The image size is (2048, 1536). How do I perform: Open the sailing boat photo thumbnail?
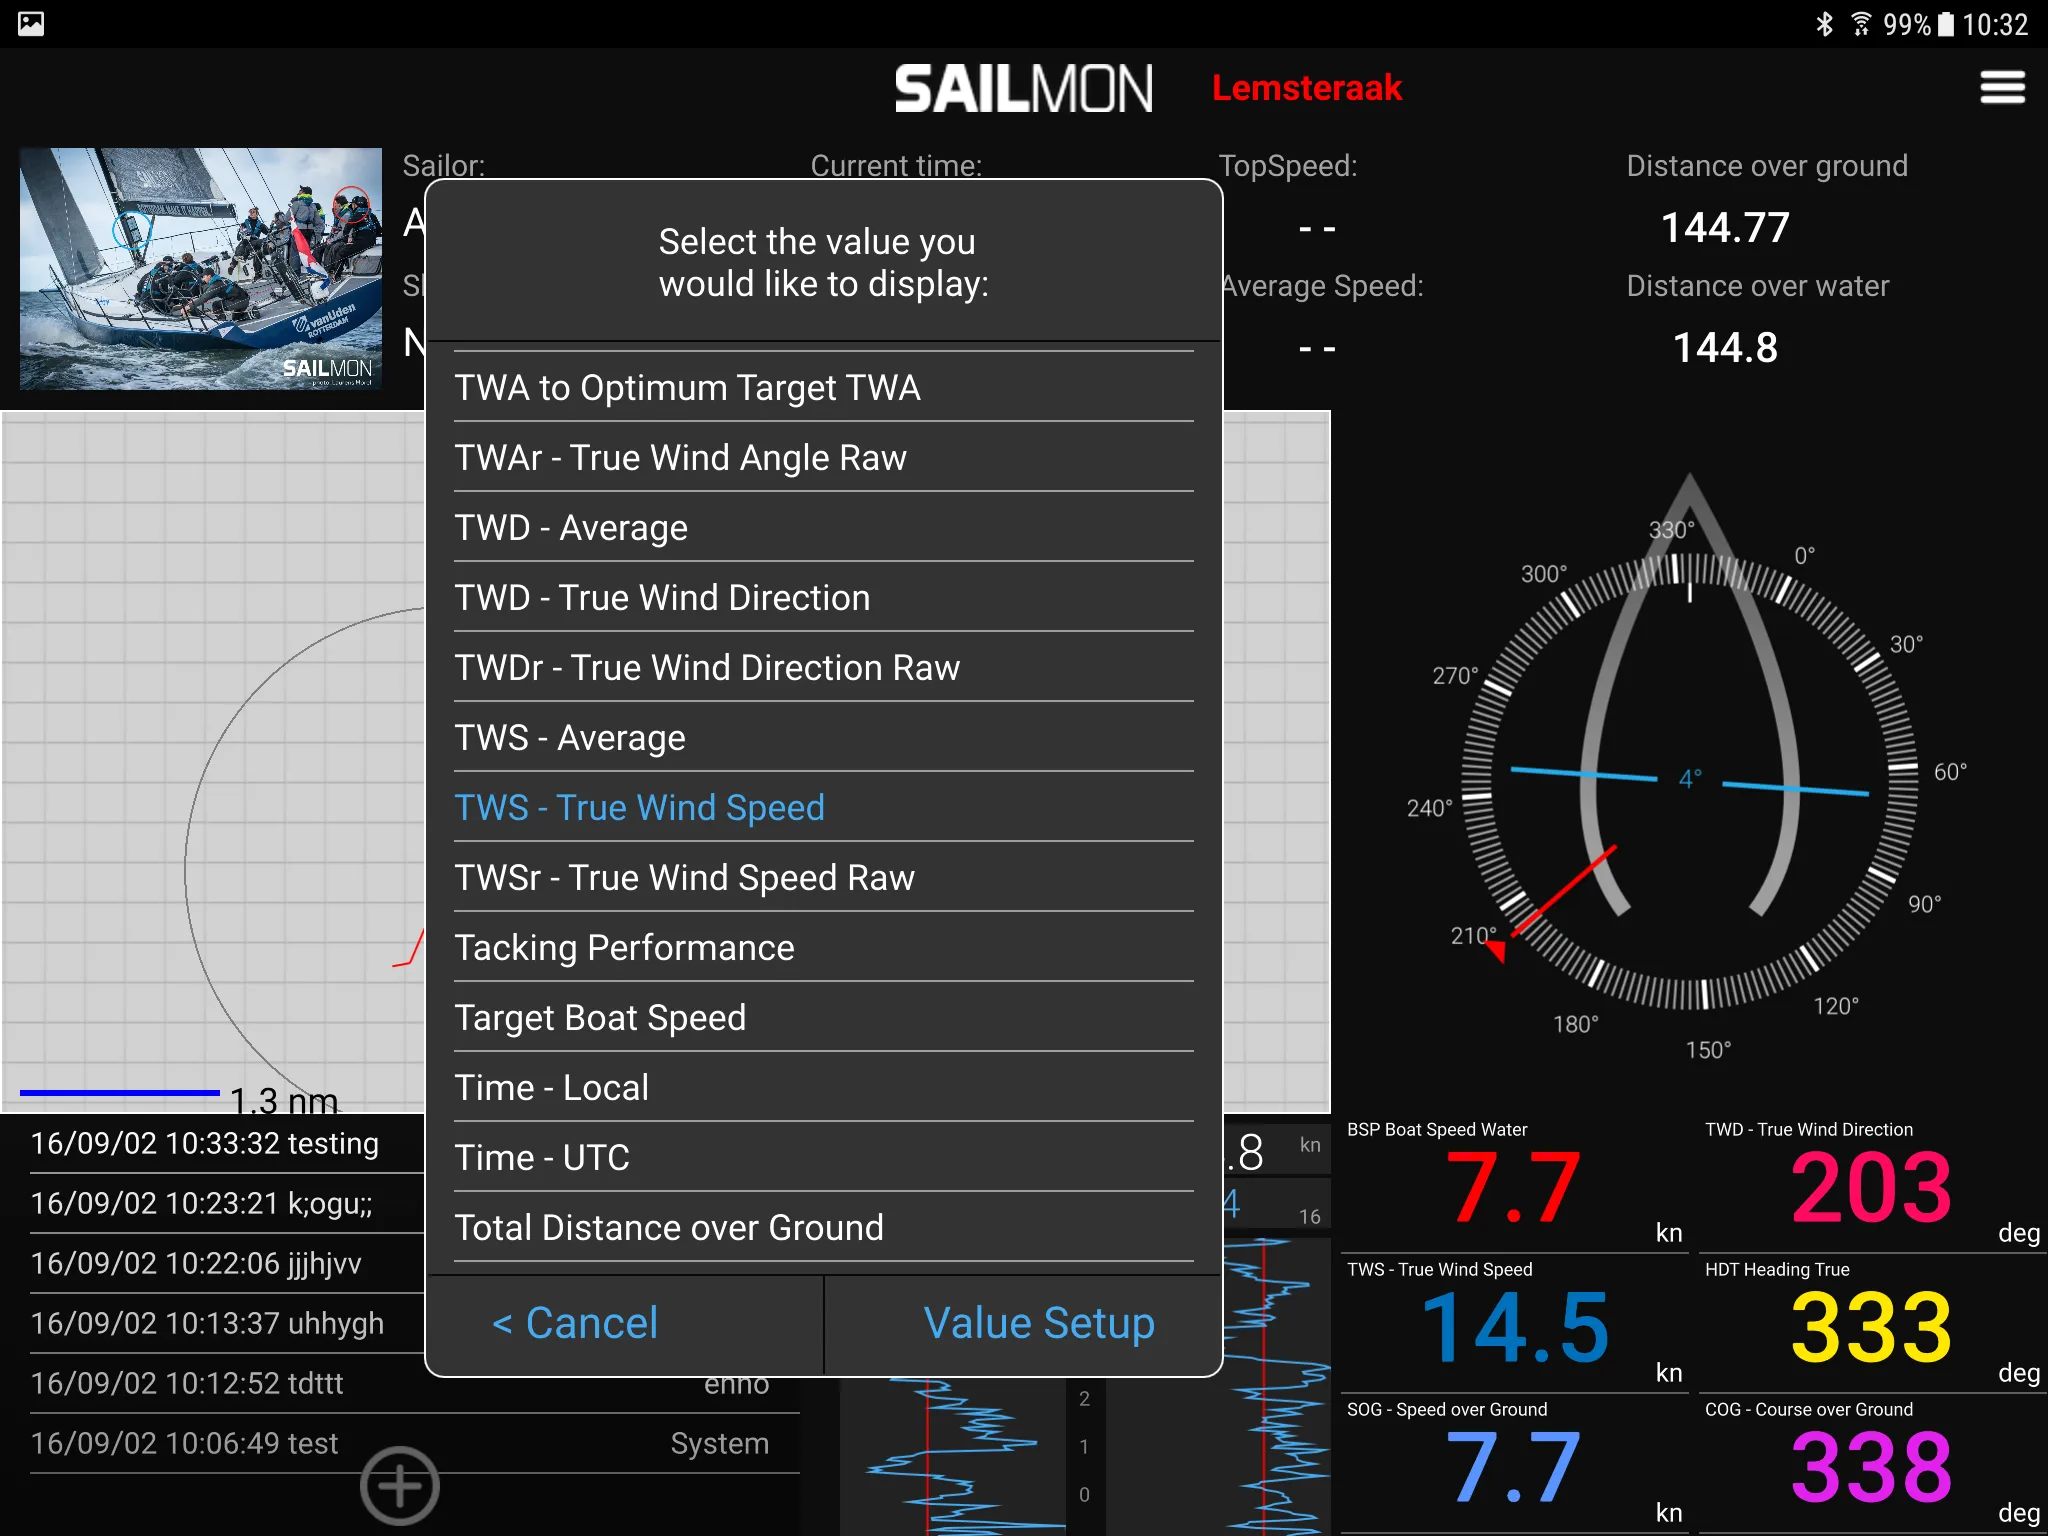[x=201, y=268]
